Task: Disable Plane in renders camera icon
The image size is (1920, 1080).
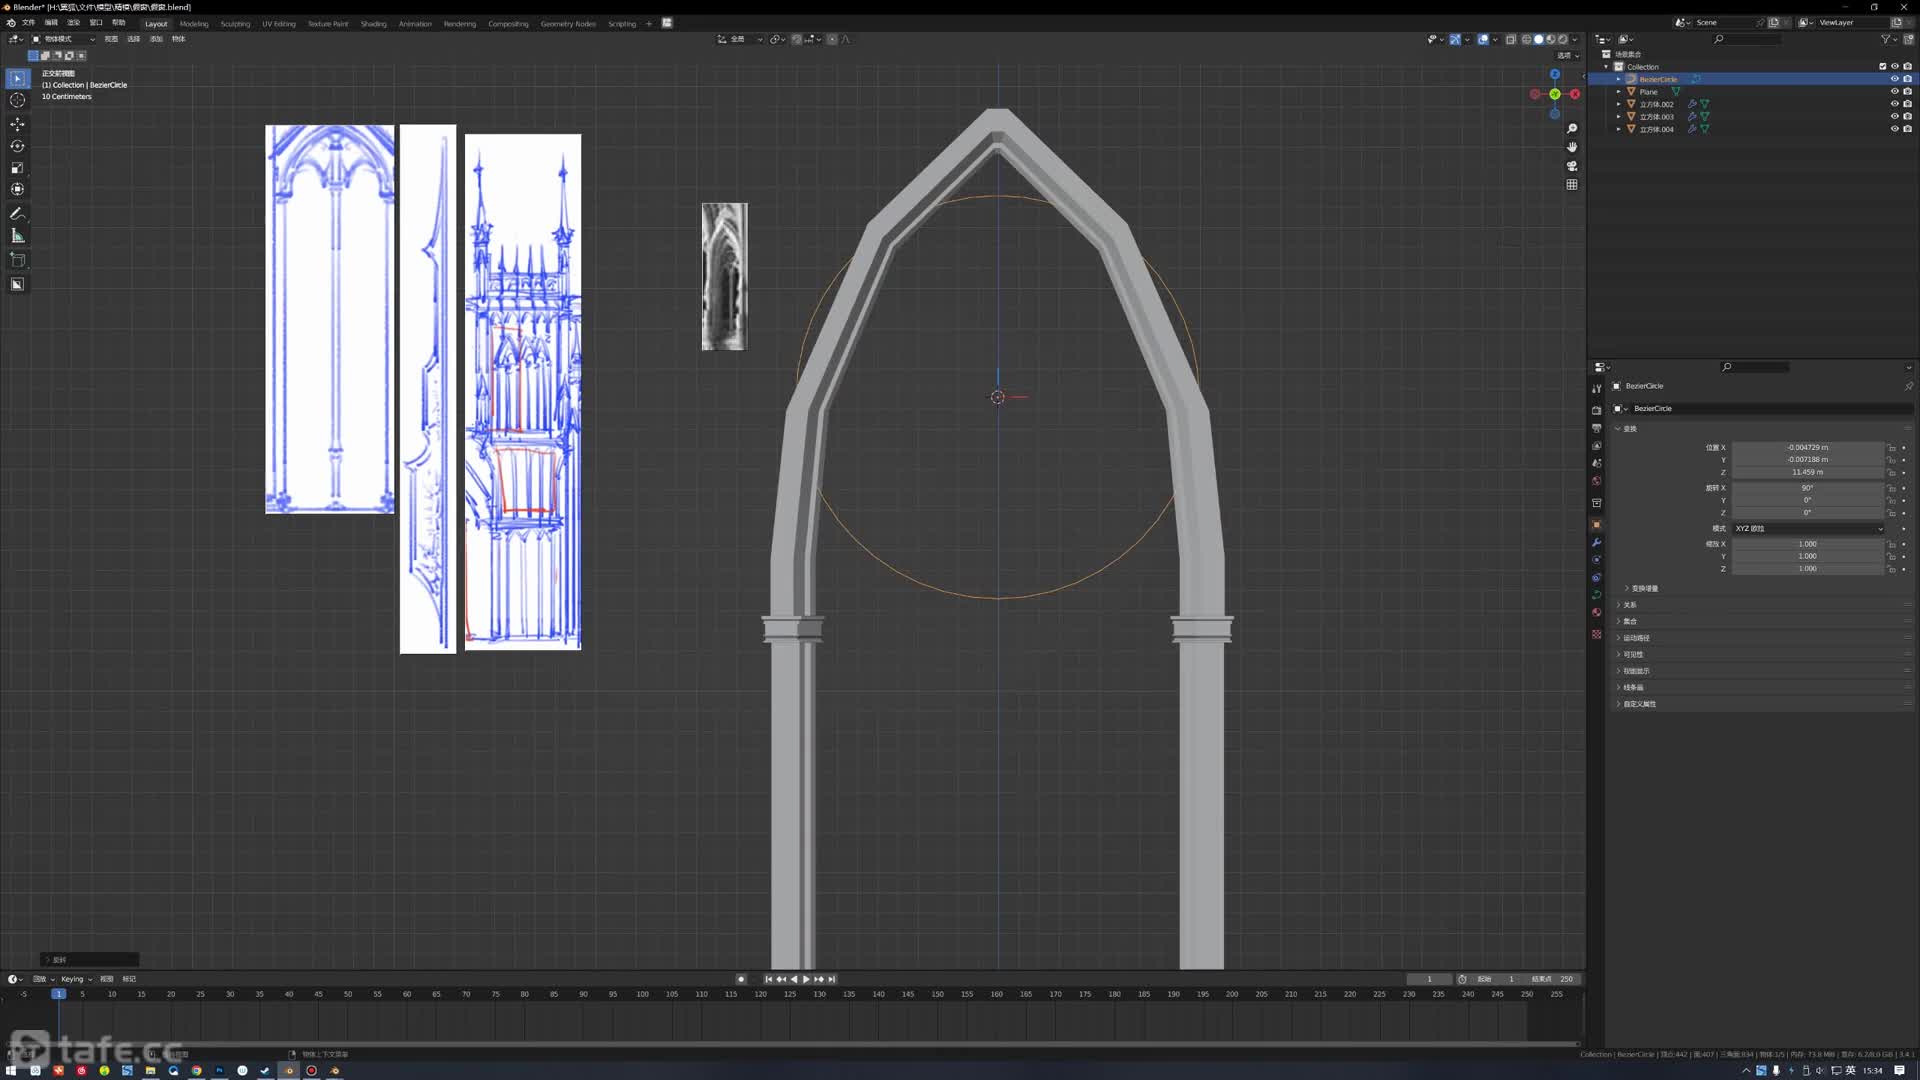Action: 1907,91
